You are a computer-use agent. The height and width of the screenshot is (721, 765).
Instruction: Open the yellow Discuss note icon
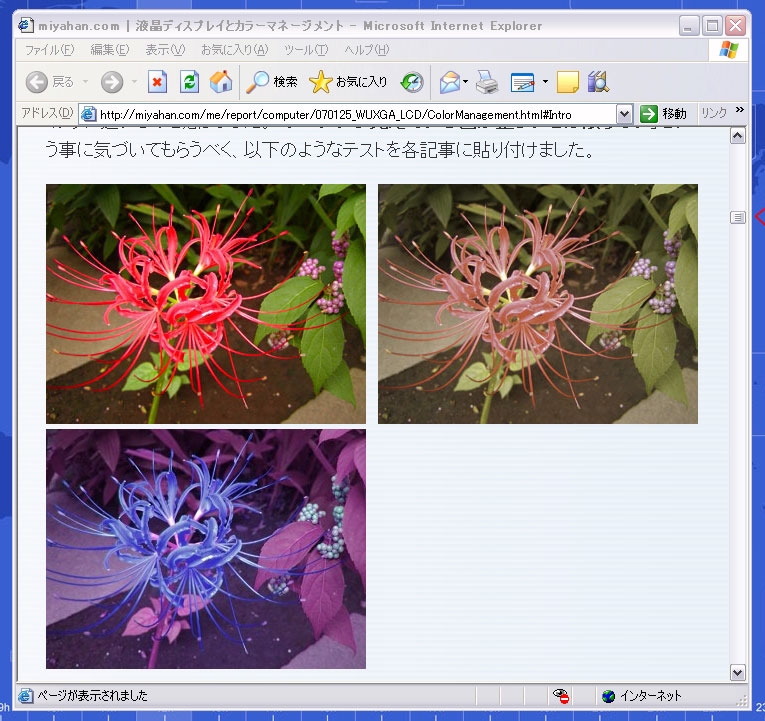pyautogui.click(x=568, y=81)
